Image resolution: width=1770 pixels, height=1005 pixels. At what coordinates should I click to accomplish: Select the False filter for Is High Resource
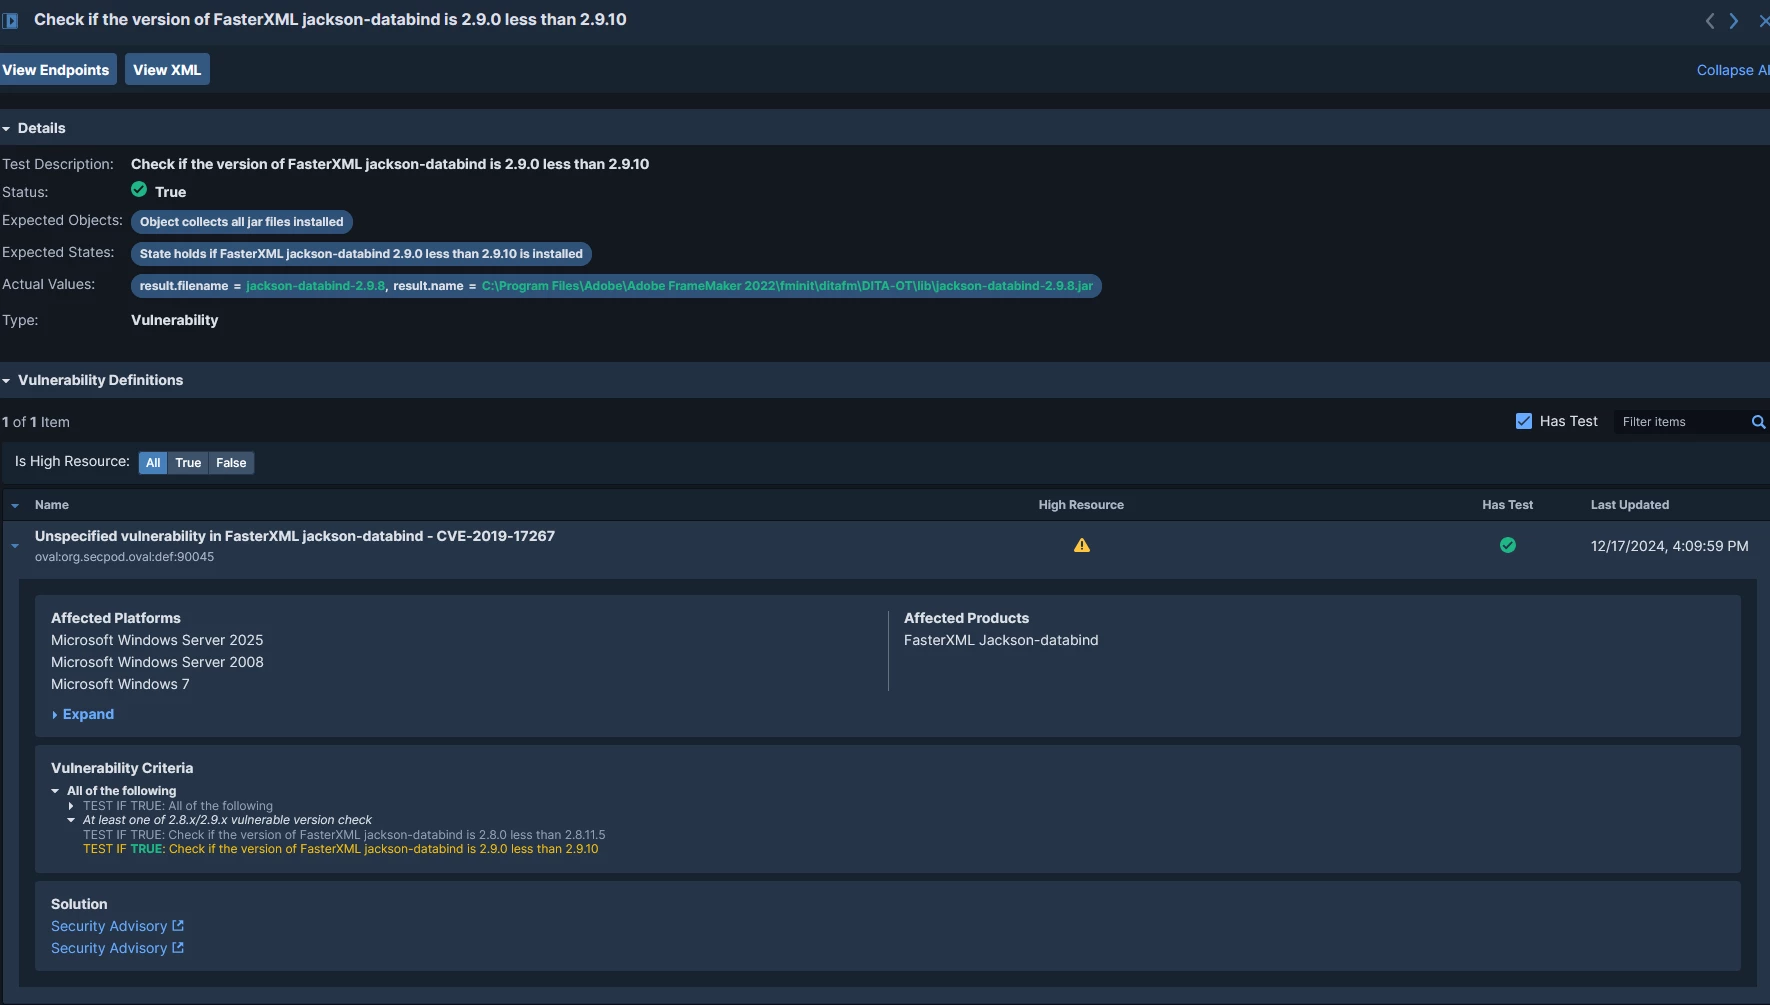point(231,463)
